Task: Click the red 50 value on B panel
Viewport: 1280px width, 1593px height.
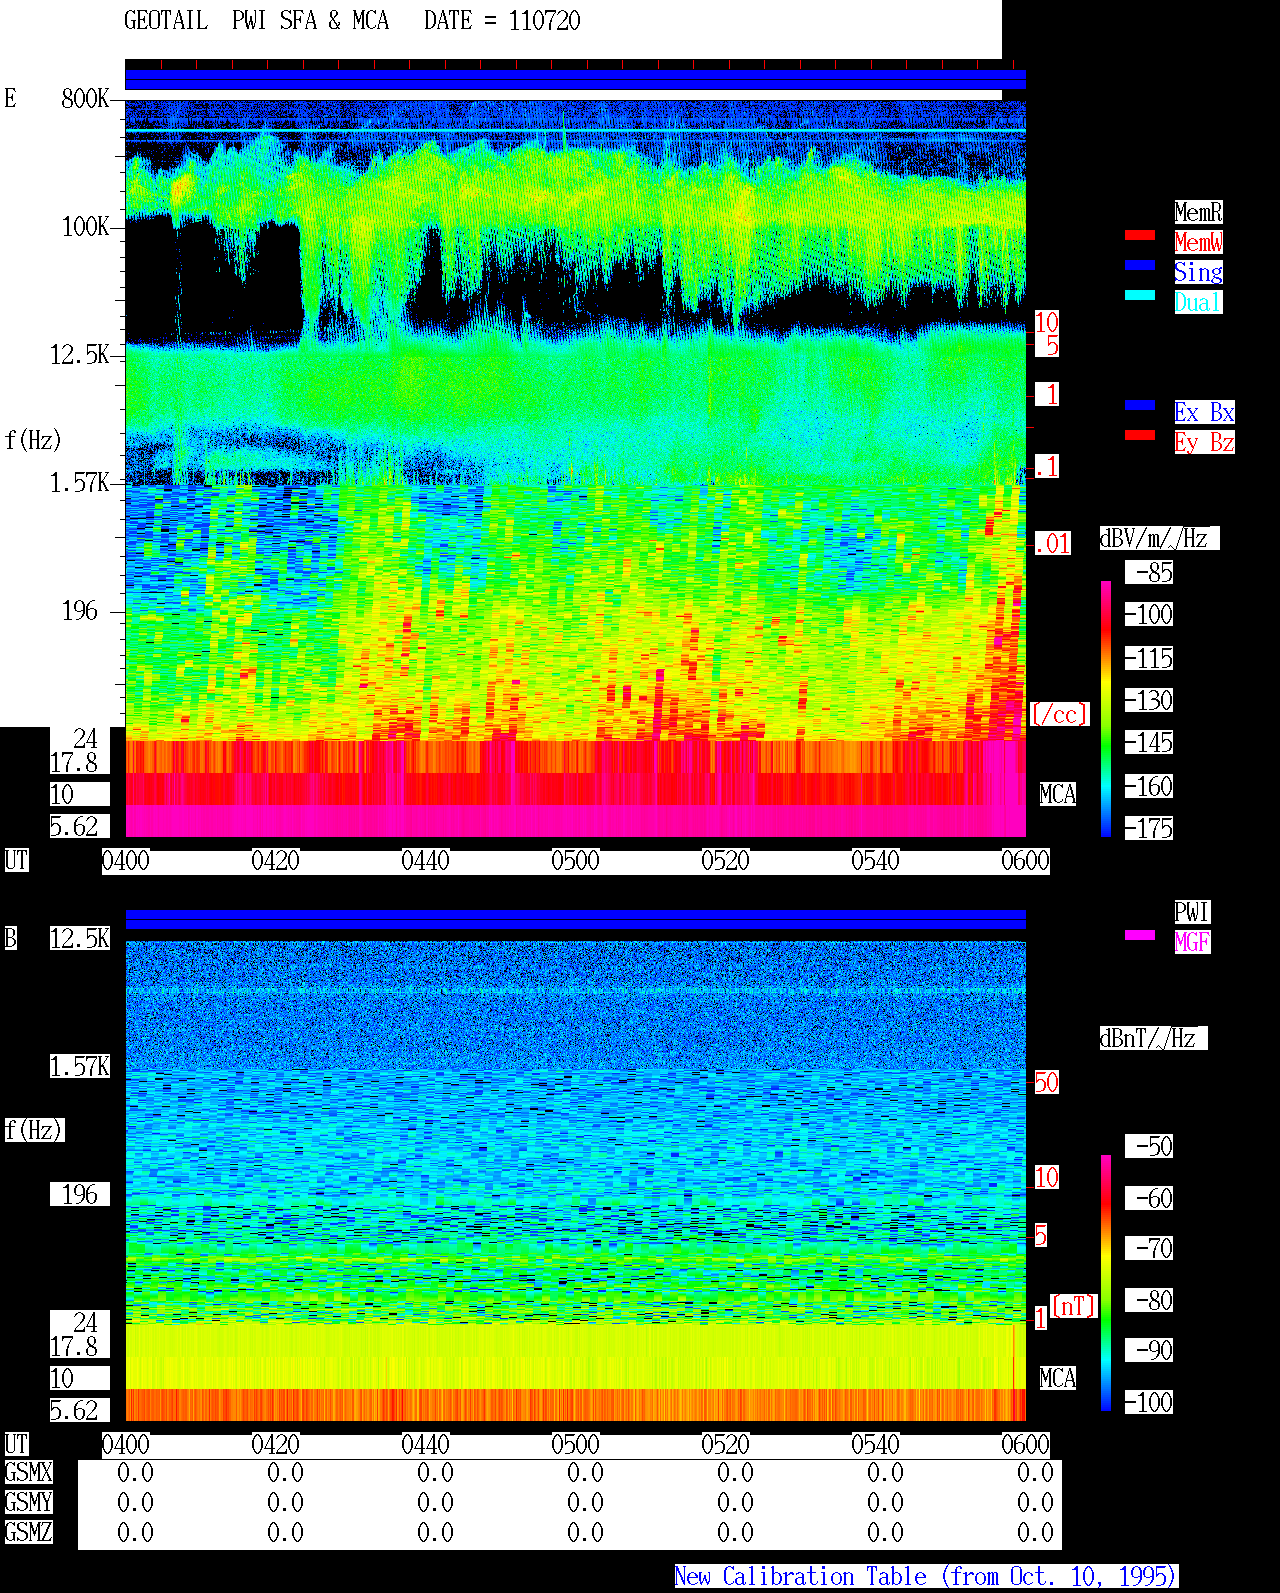Action: [x=1046, y=1082]
